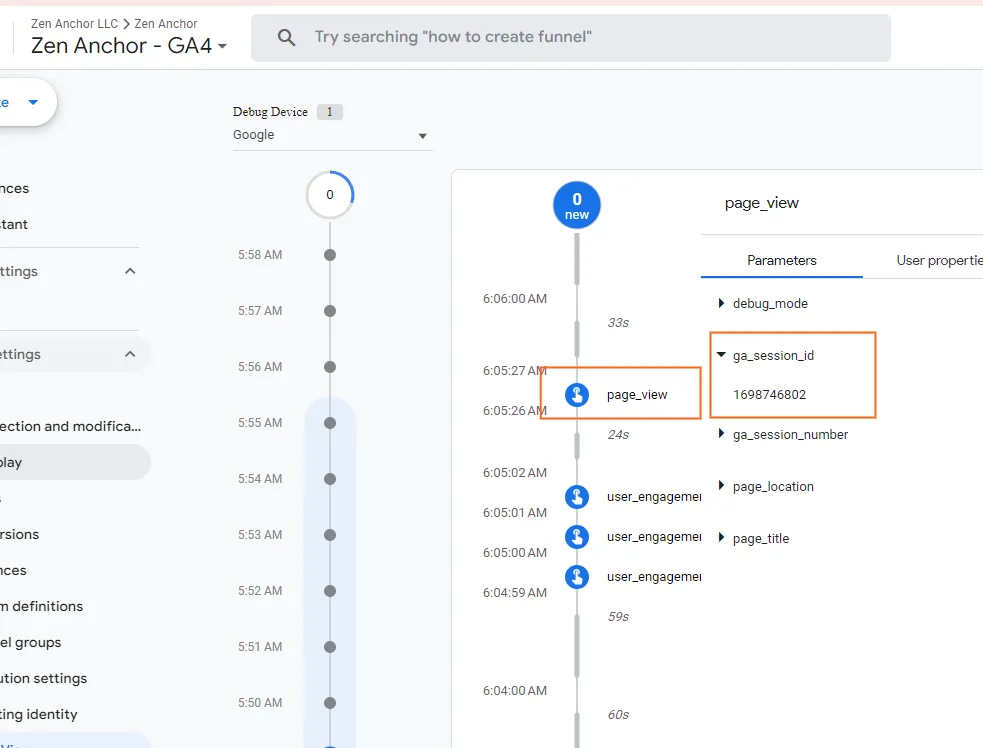The image size is (983, 748).
Task: Click the 33s gap duration label
Action: pyautogui.click(x=618, y=323)
